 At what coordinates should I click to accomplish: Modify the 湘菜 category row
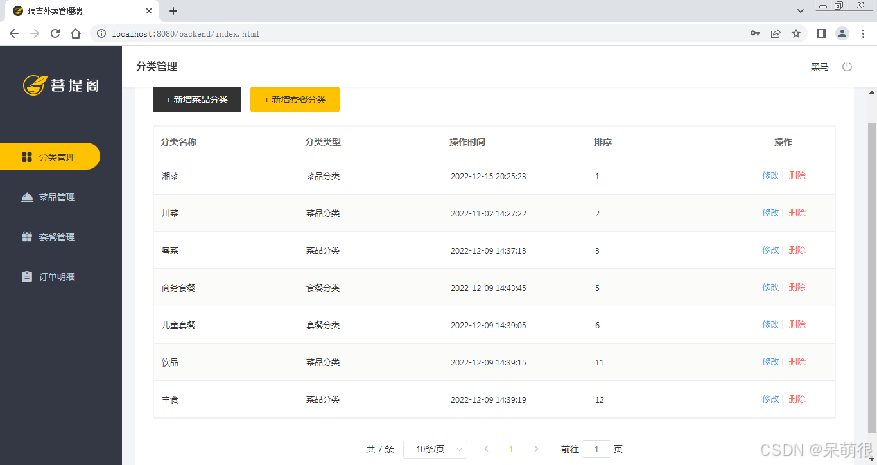pyautogui.click(x=770, y=175)
